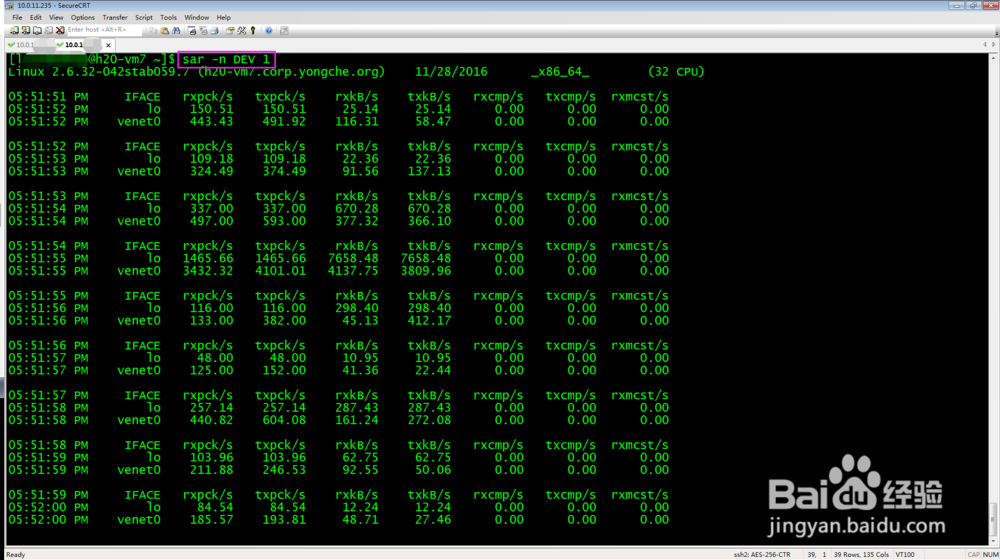The image size is (1000, 560).
Task: Click the value '670.28' under rxkB/s
Action: [357, 209]
